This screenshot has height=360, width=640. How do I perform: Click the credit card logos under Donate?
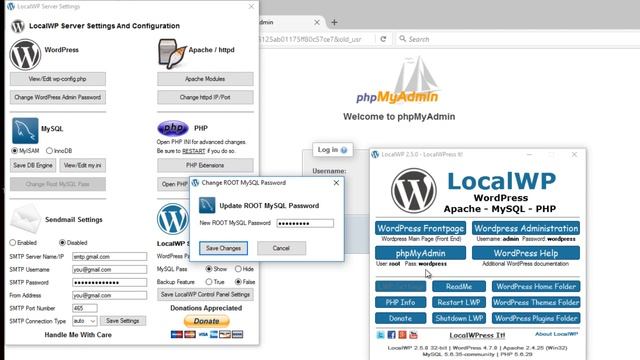[x=207, y=335]
